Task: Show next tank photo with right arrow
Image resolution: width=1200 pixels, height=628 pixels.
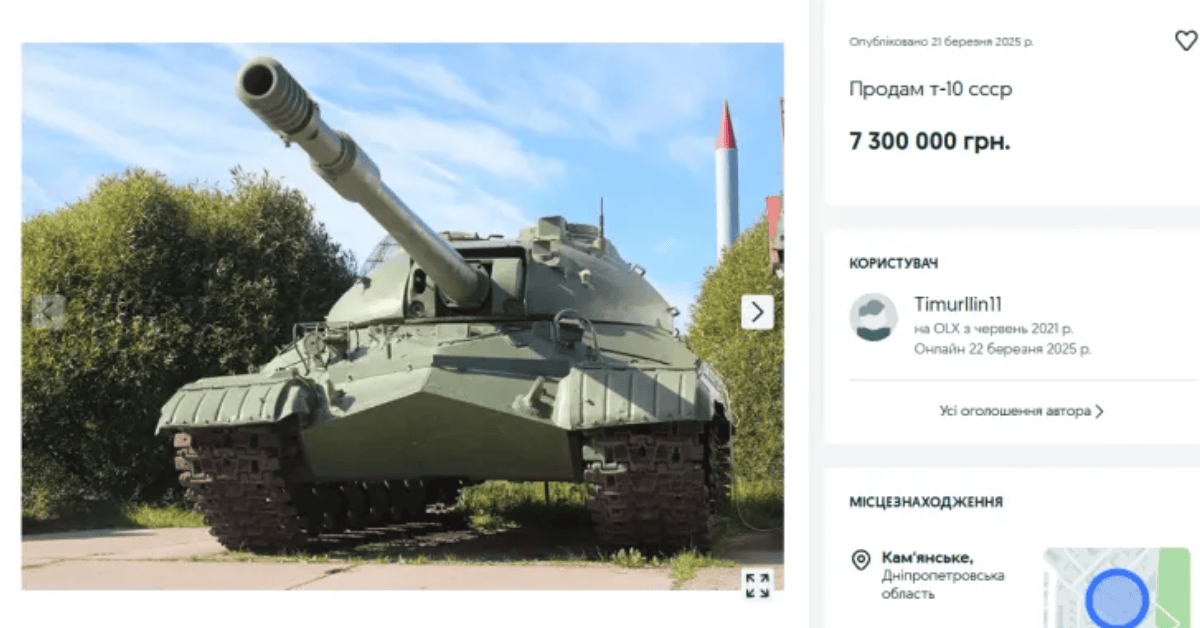Action: (757, 312)
